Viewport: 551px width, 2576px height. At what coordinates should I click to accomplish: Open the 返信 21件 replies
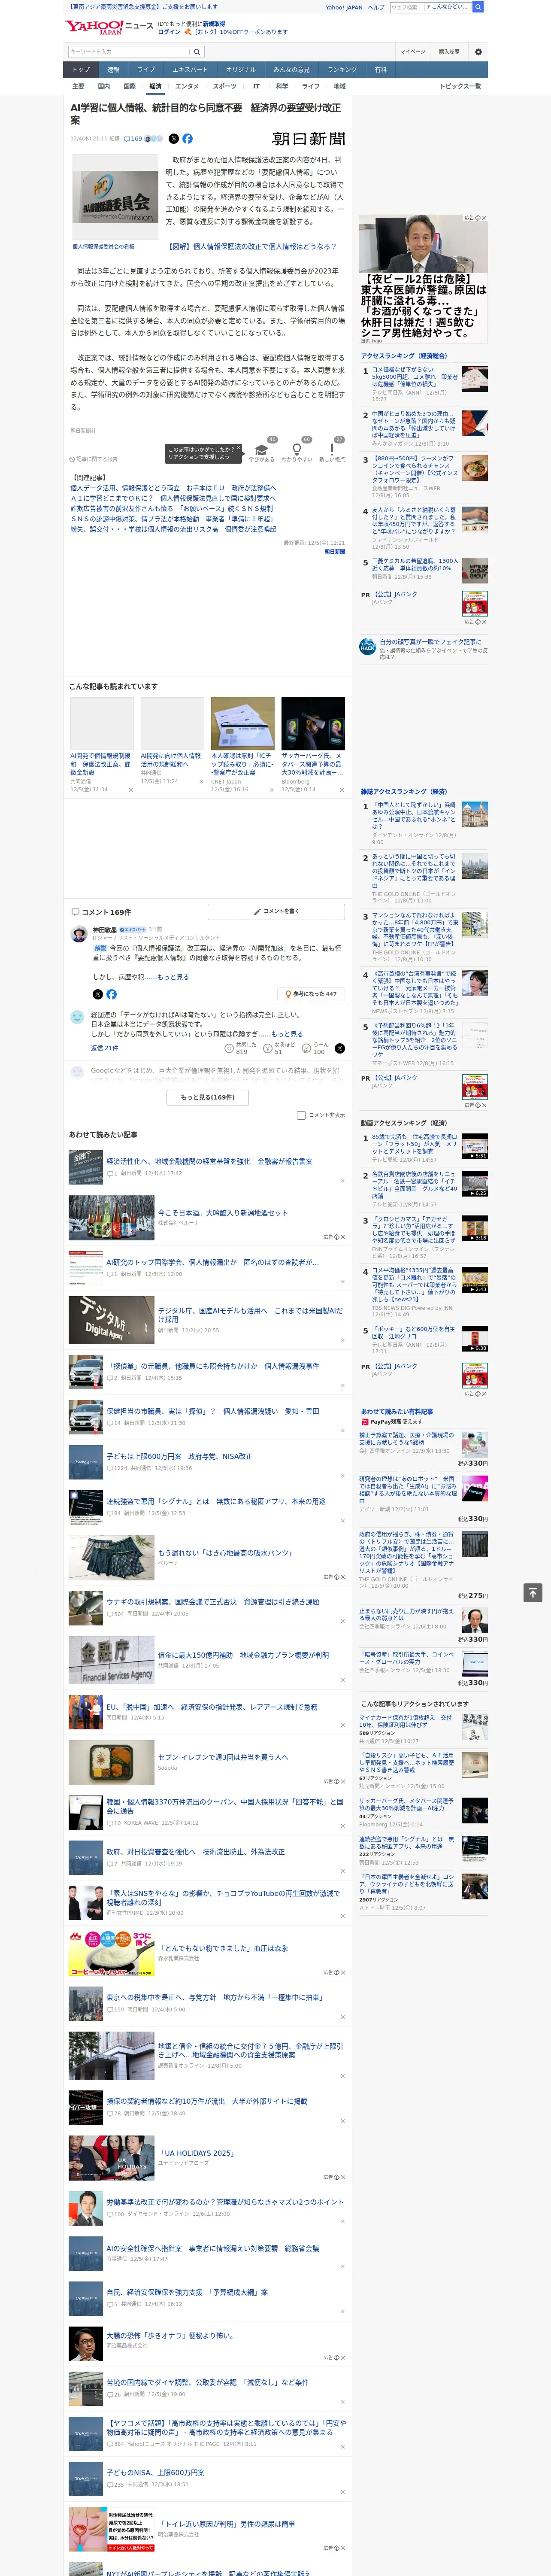coord(104,1048)
